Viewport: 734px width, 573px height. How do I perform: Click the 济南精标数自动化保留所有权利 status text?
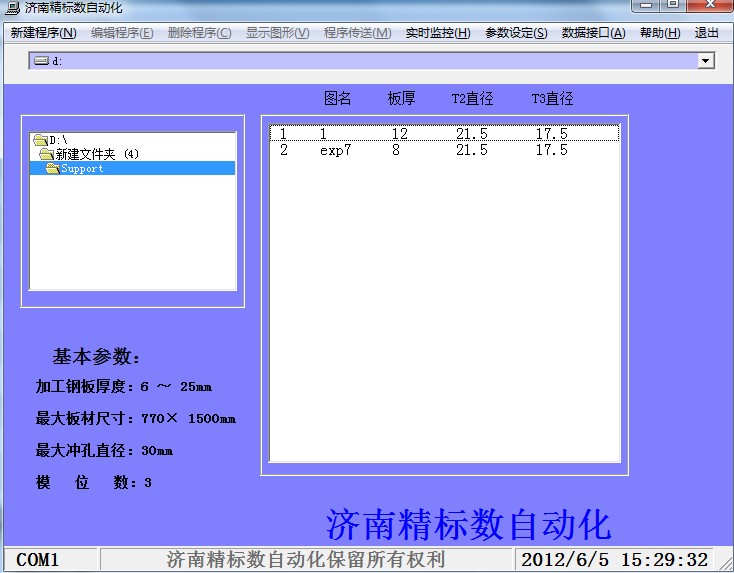[306, 560]
